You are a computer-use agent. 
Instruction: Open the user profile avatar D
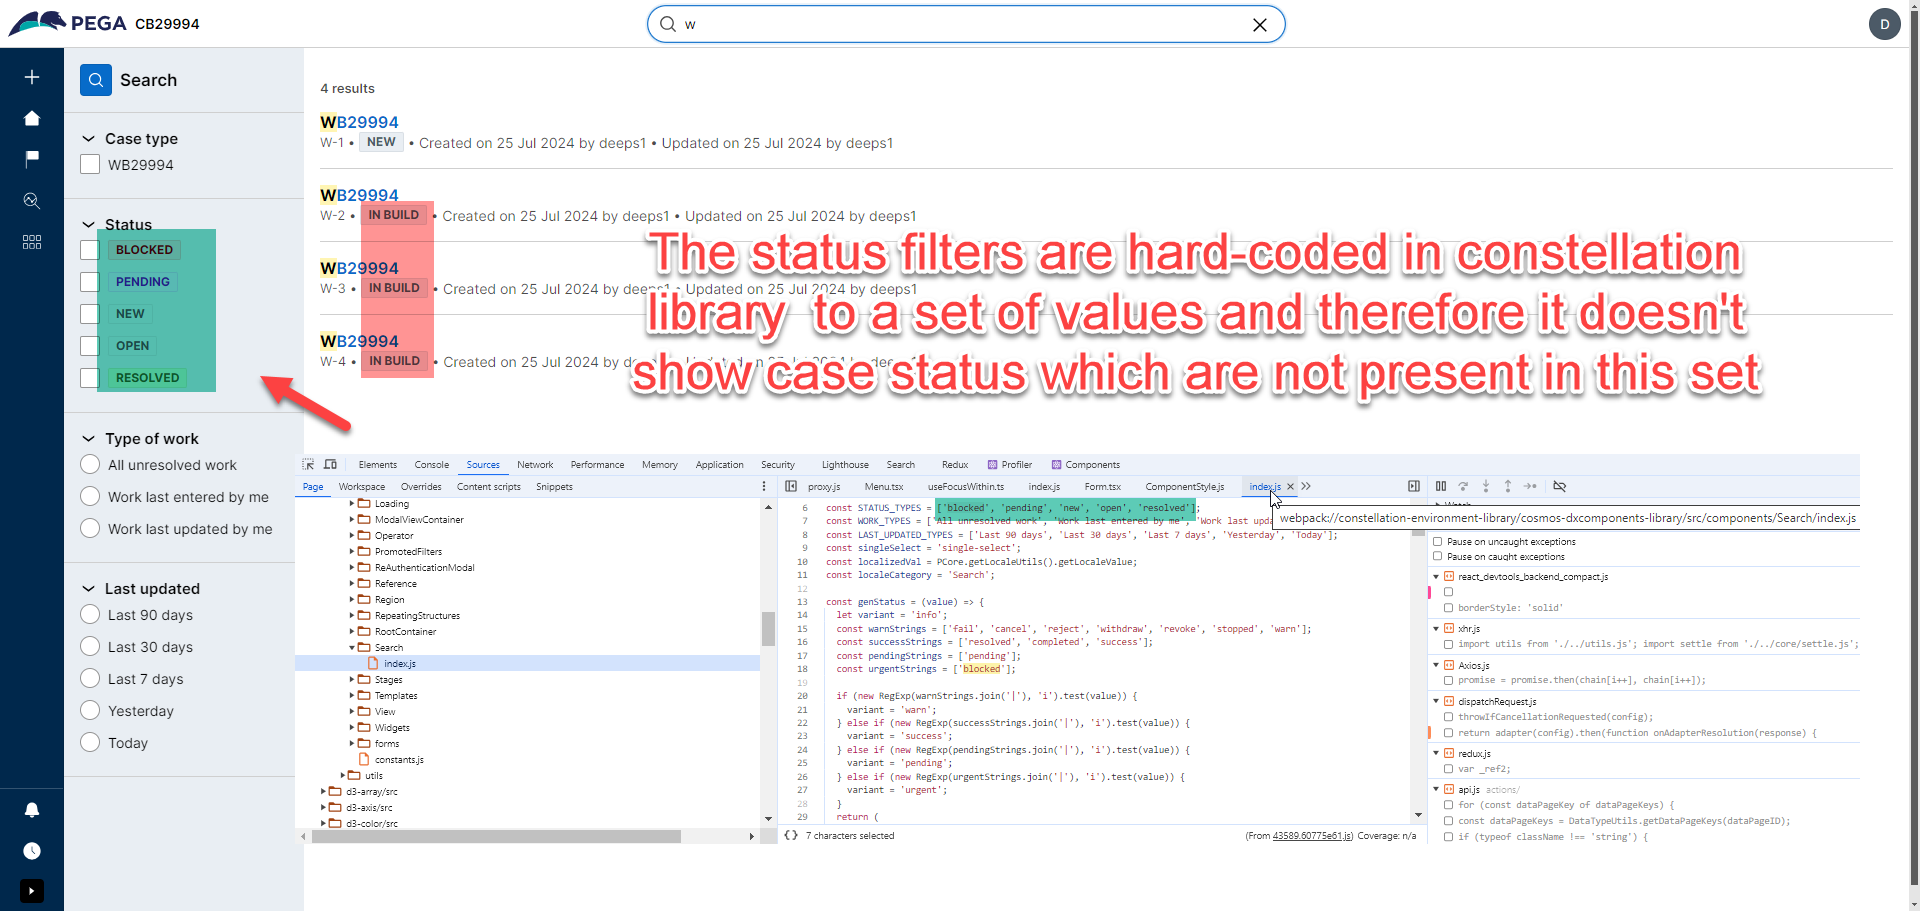pos(1885,24)
